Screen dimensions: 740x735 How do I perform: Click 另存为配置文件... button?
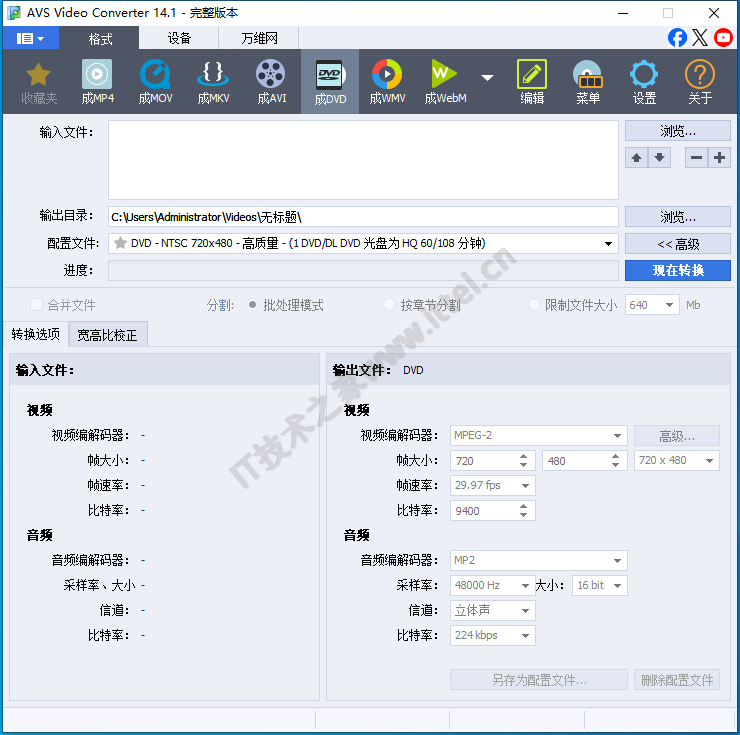tap(538, 680)
